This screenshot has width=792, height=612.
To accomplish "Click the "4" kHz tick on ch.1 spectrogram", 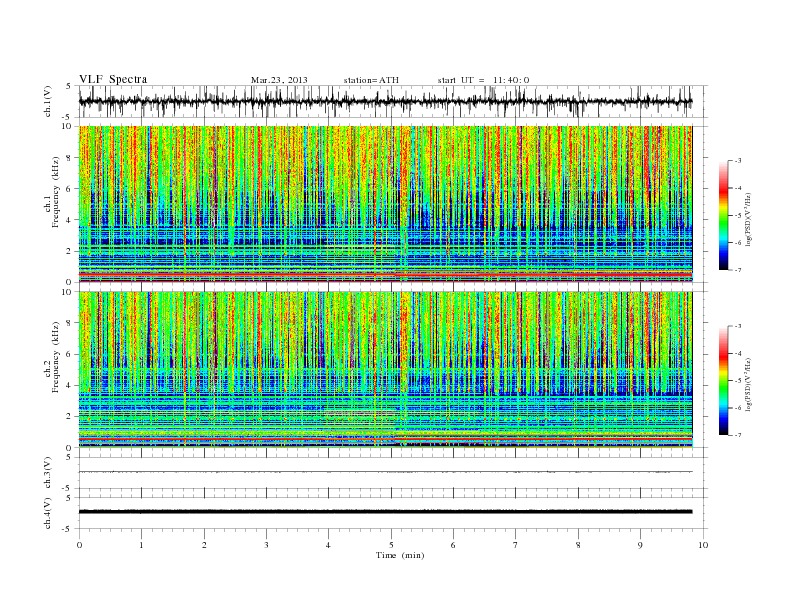I will point(70,220).
